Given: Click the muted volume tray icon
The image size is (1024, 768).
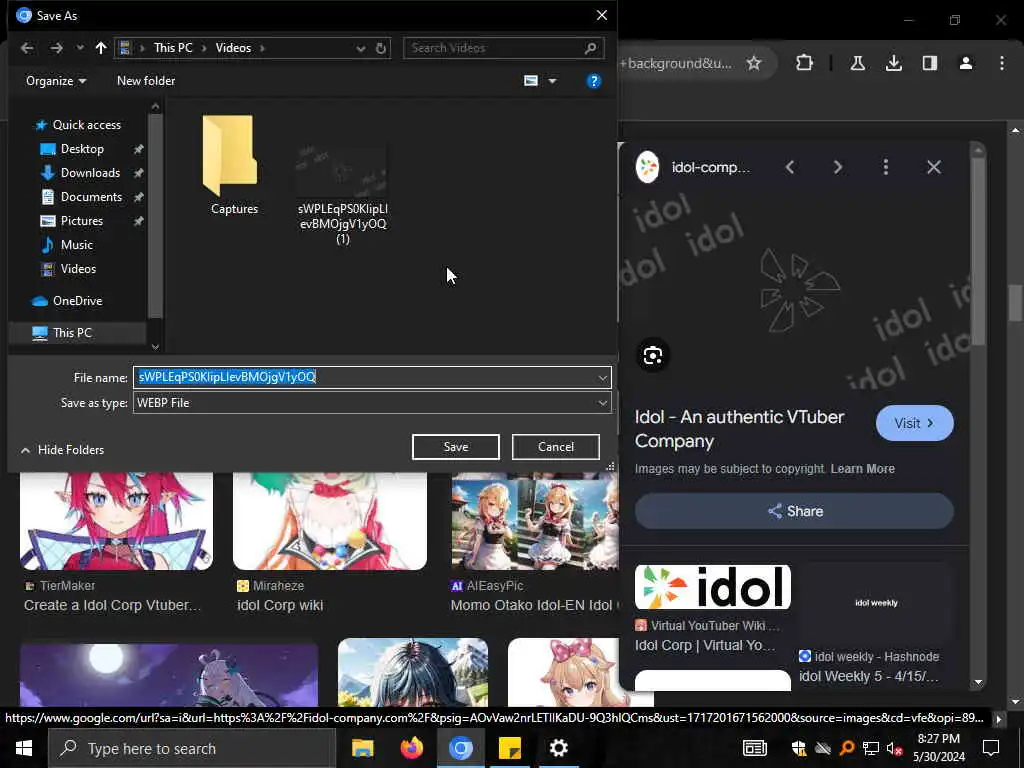Looking at the screenshot, I should click(895, 748).
